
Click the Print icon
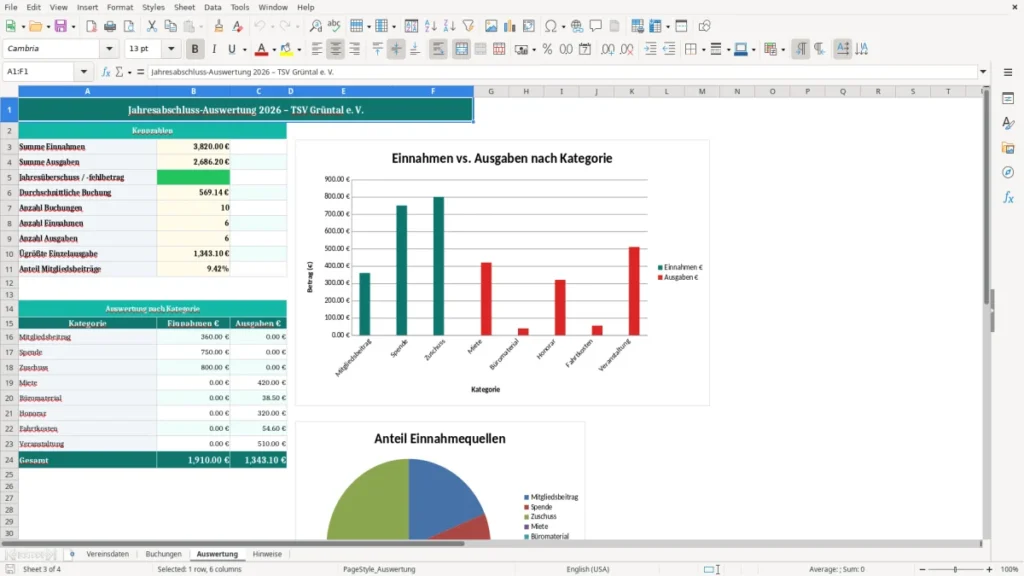tap(110, 26)
